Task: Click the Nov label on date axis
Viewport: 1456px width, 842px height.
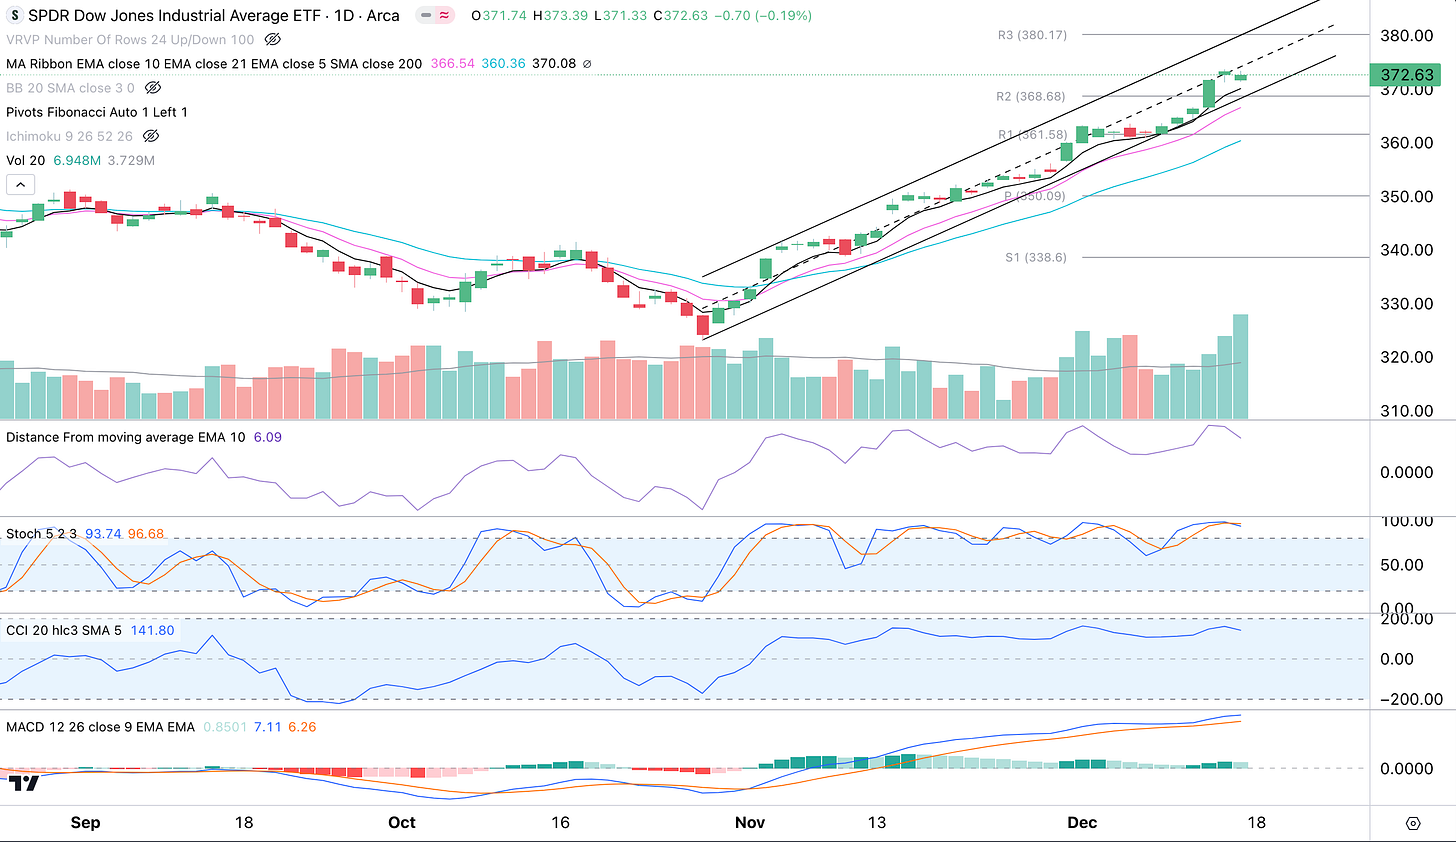Action: [x=750, y=823]
